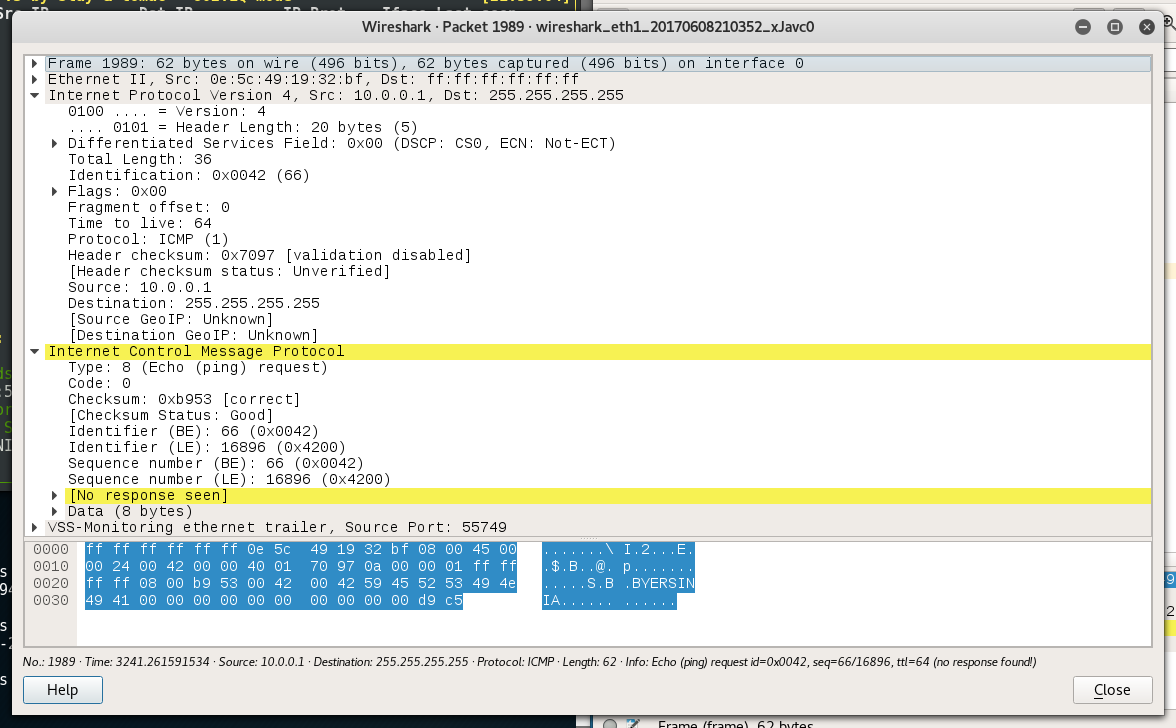The height and width of the screenshot is (728, 1176).
Task: Expand the Data (8 bytes) row
Action: (x=54, y=511)
